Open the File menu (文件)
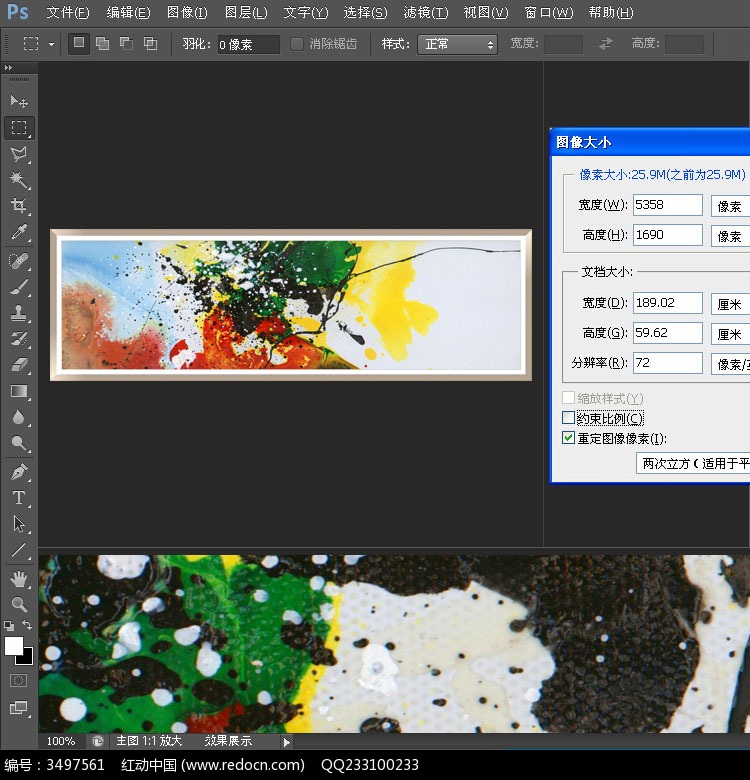This screenshot has height=780, width=750. 68,12
